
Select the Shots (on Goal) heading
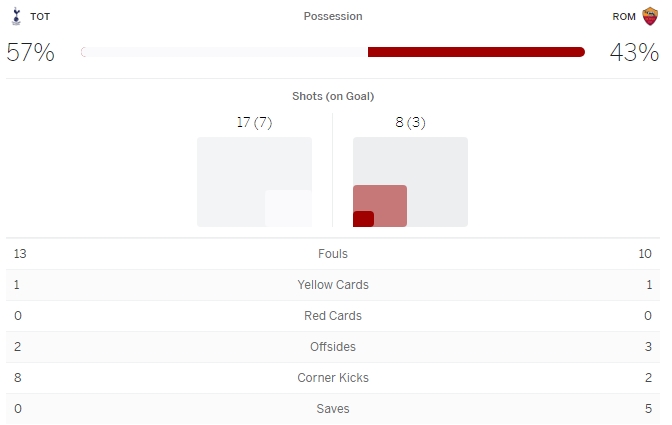pyautogui.click(x=333, y=96)
